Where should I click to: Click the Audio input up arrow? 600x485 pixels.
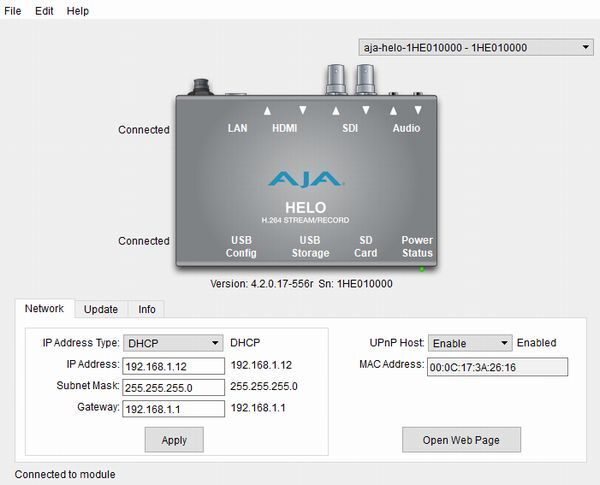(393, 111)
